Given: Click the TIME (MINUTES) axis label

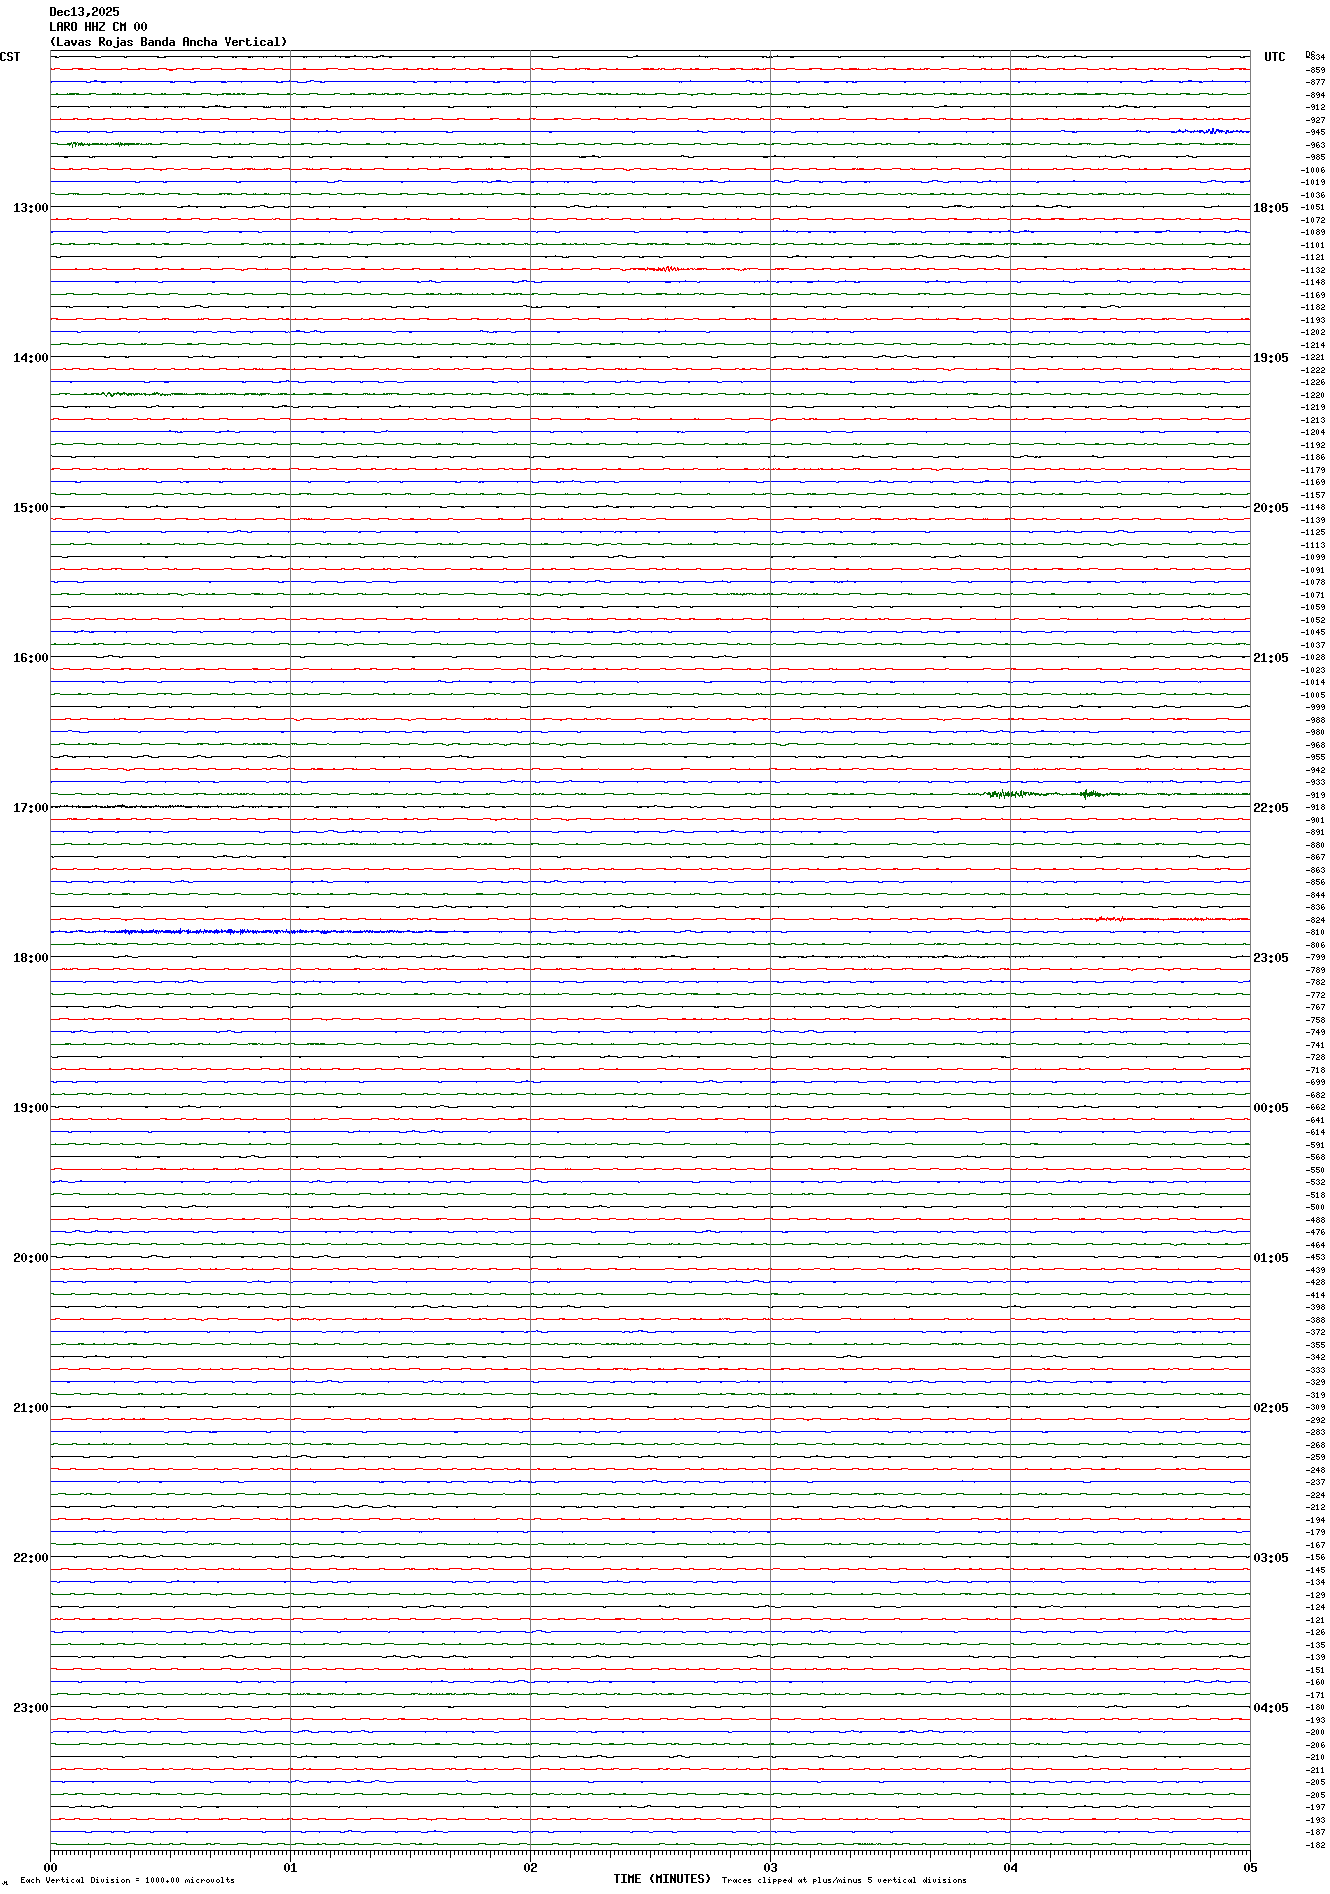Looking at the screenshot, I should click(x=661, y=1879).
